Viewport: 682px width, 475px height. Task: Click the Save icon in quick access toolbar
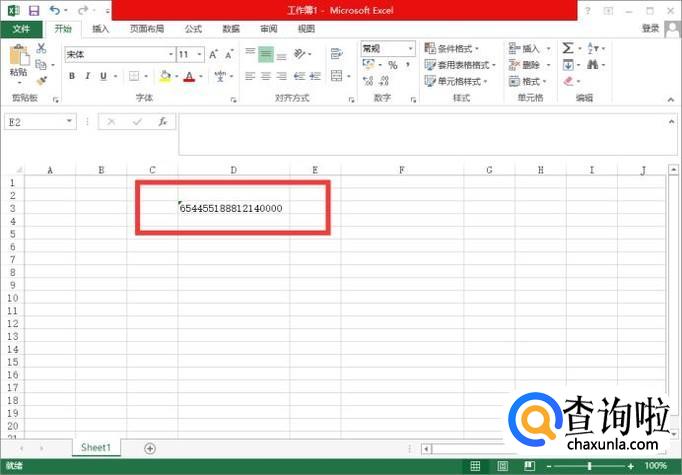click(34, 10)
